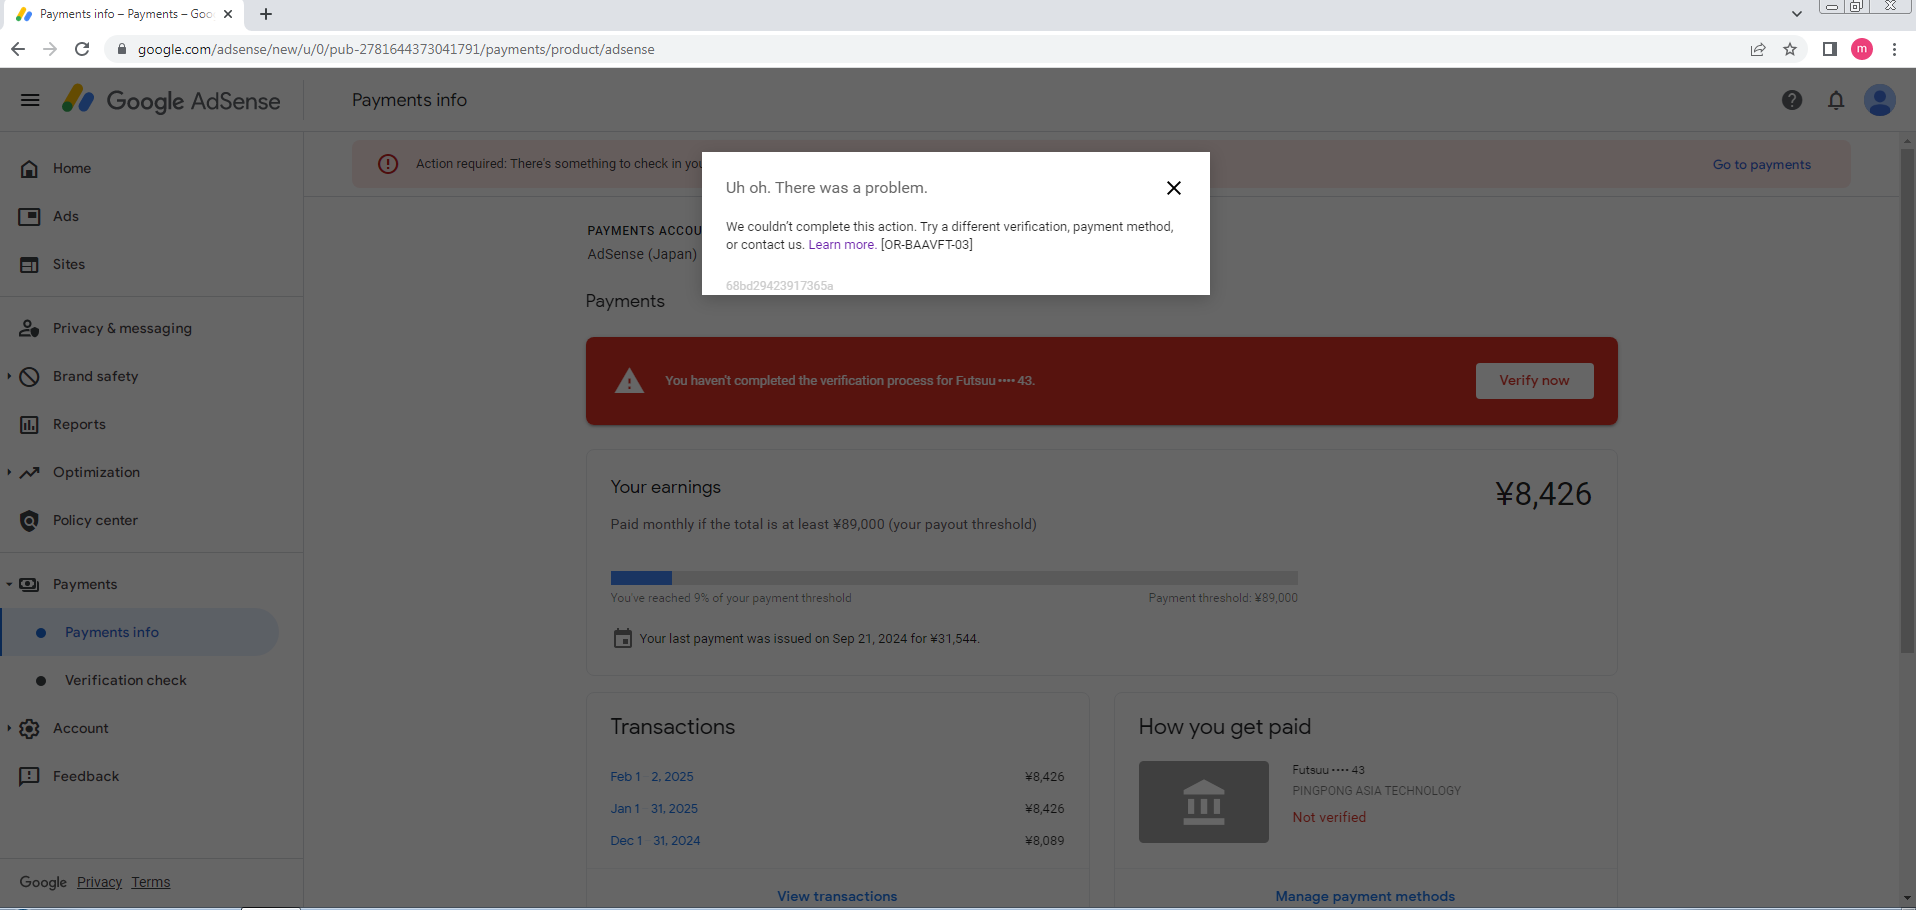Open the account avatar in AdSense header
Screen dimensions: 1916x910
(1880, 100)
